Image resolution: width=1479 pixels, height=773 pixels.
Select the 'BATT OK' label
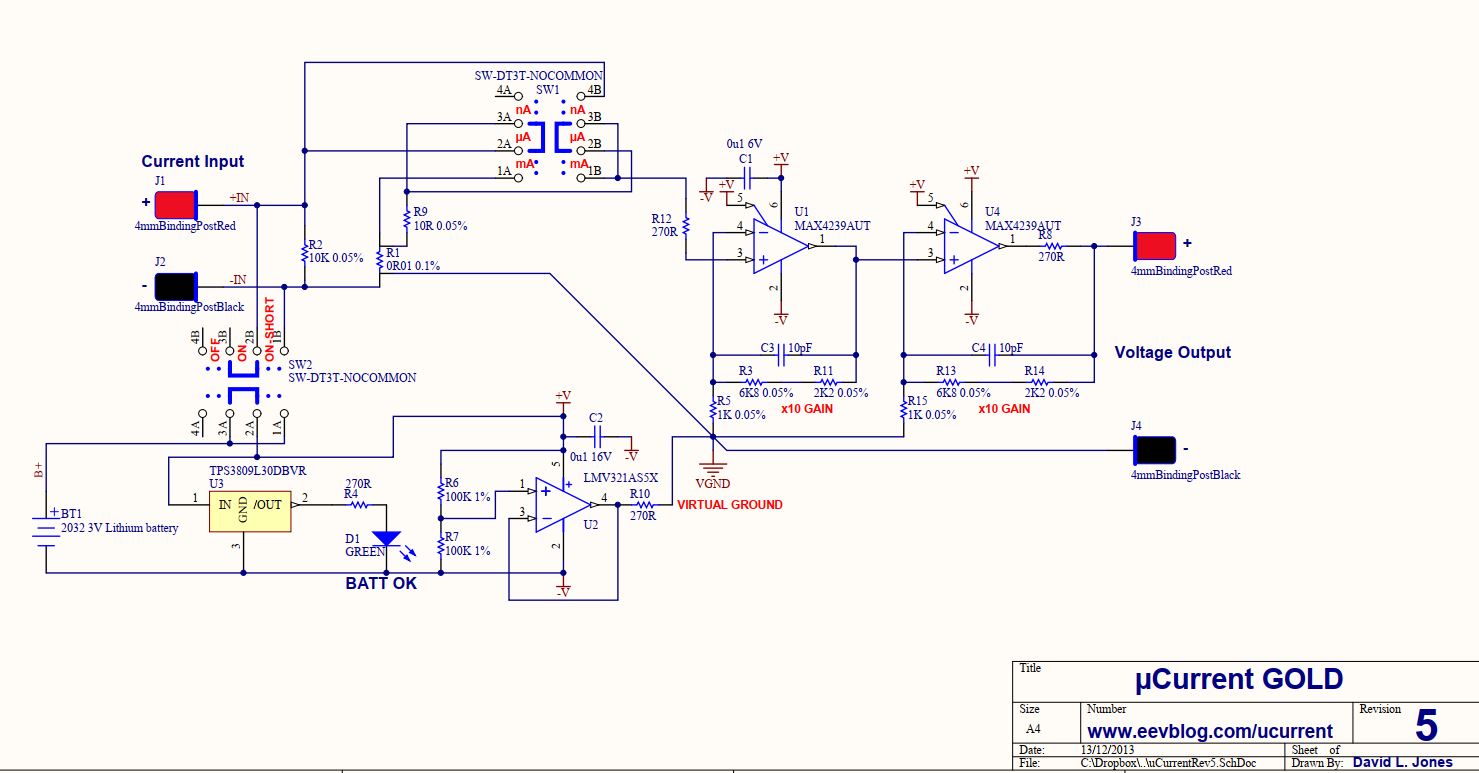pos(381,583)
